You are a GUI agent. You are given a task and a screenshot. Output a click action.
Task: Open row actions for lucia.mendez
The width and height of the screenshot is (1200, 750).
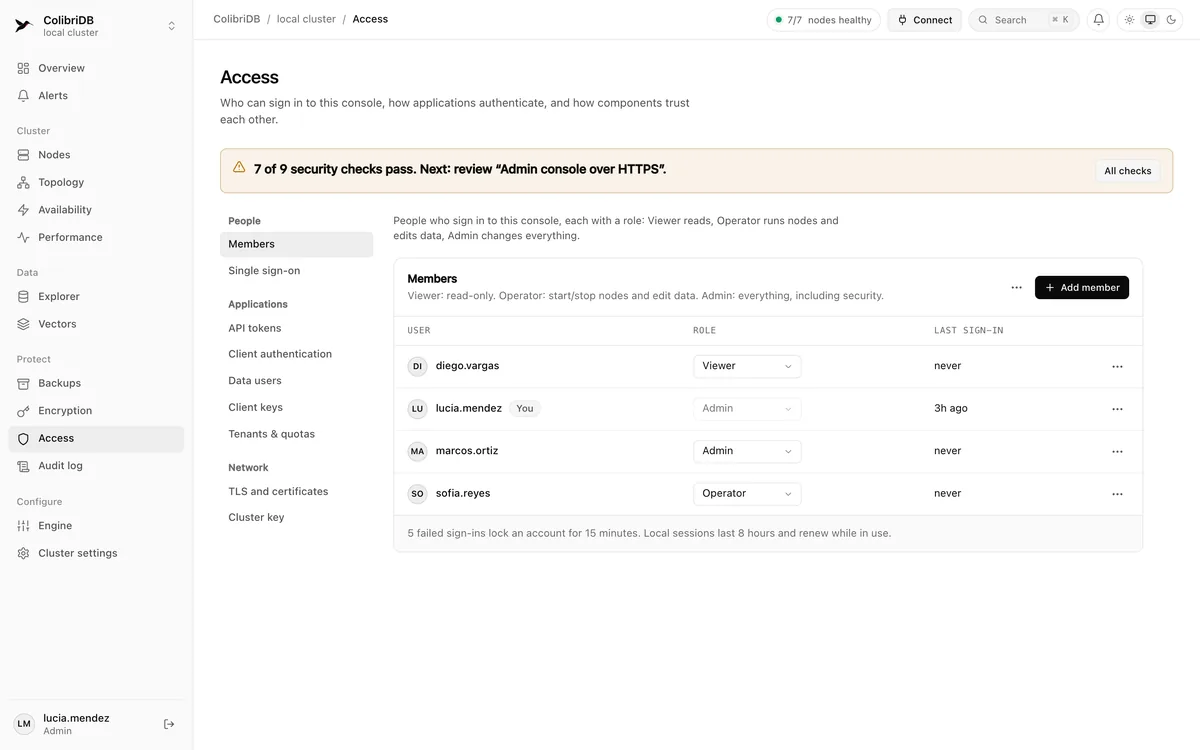(x=1117, y=409)
